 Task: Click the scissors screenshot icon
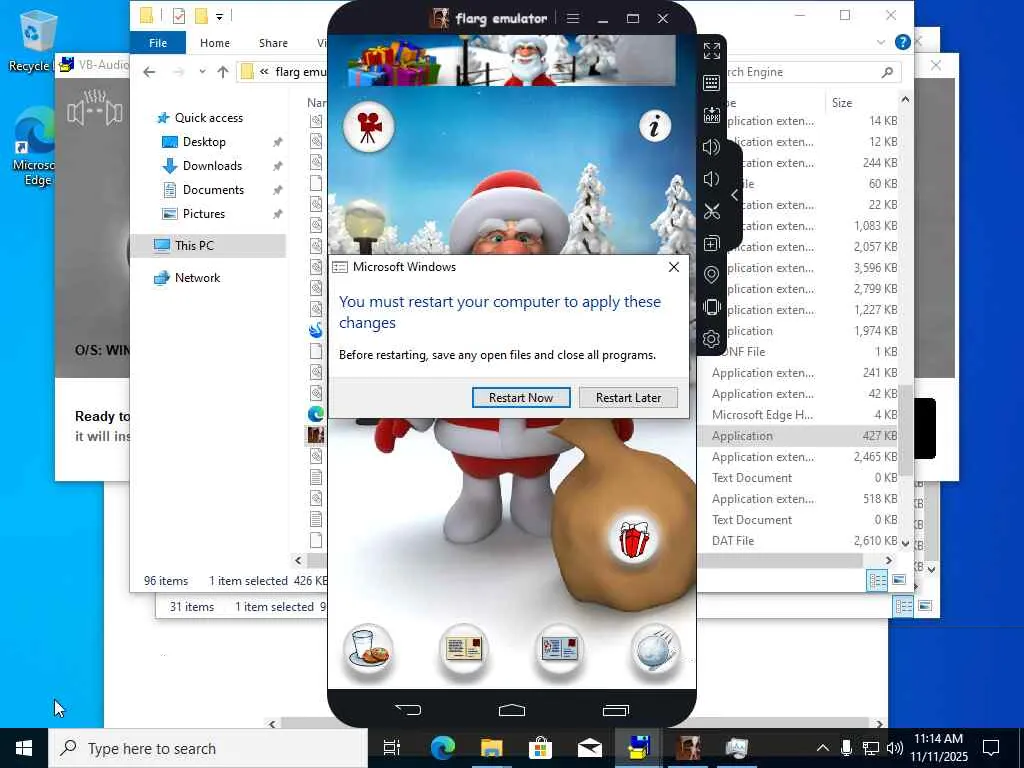tap(711, 211)
